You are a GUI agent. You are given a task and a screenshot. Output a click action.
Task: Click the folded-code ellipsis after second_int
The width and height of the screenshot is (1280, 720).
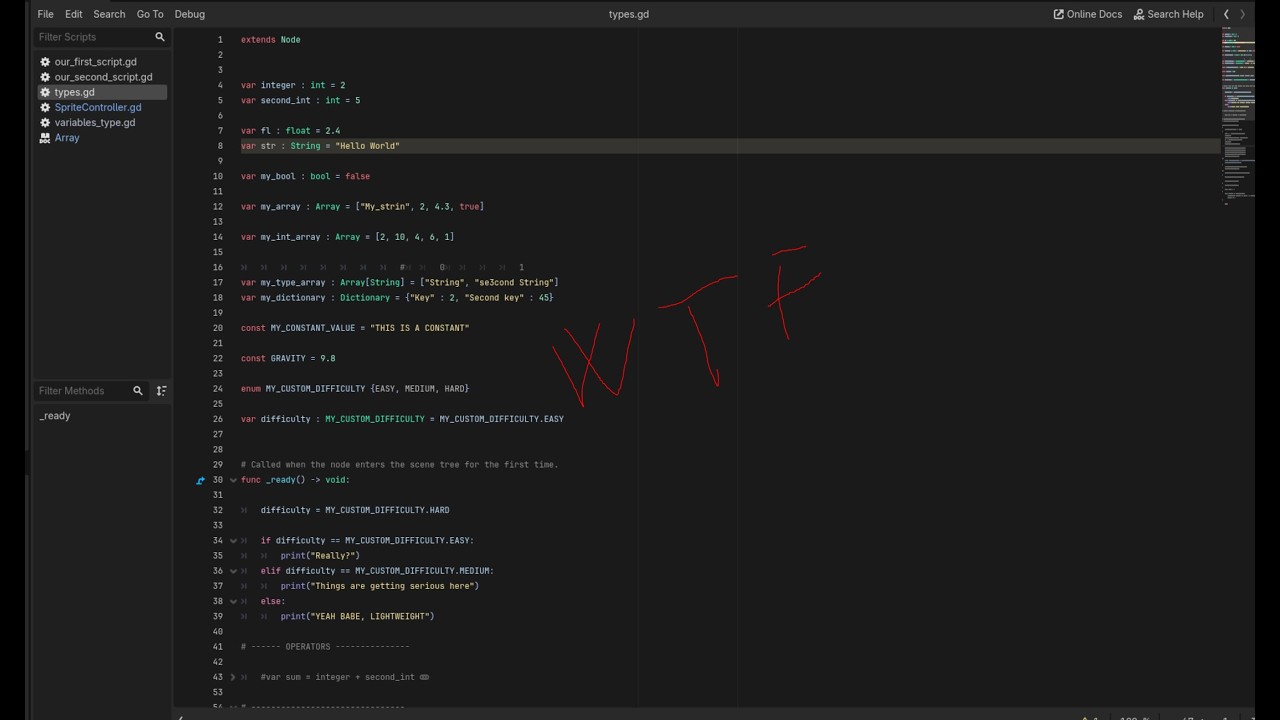(424, 677)
